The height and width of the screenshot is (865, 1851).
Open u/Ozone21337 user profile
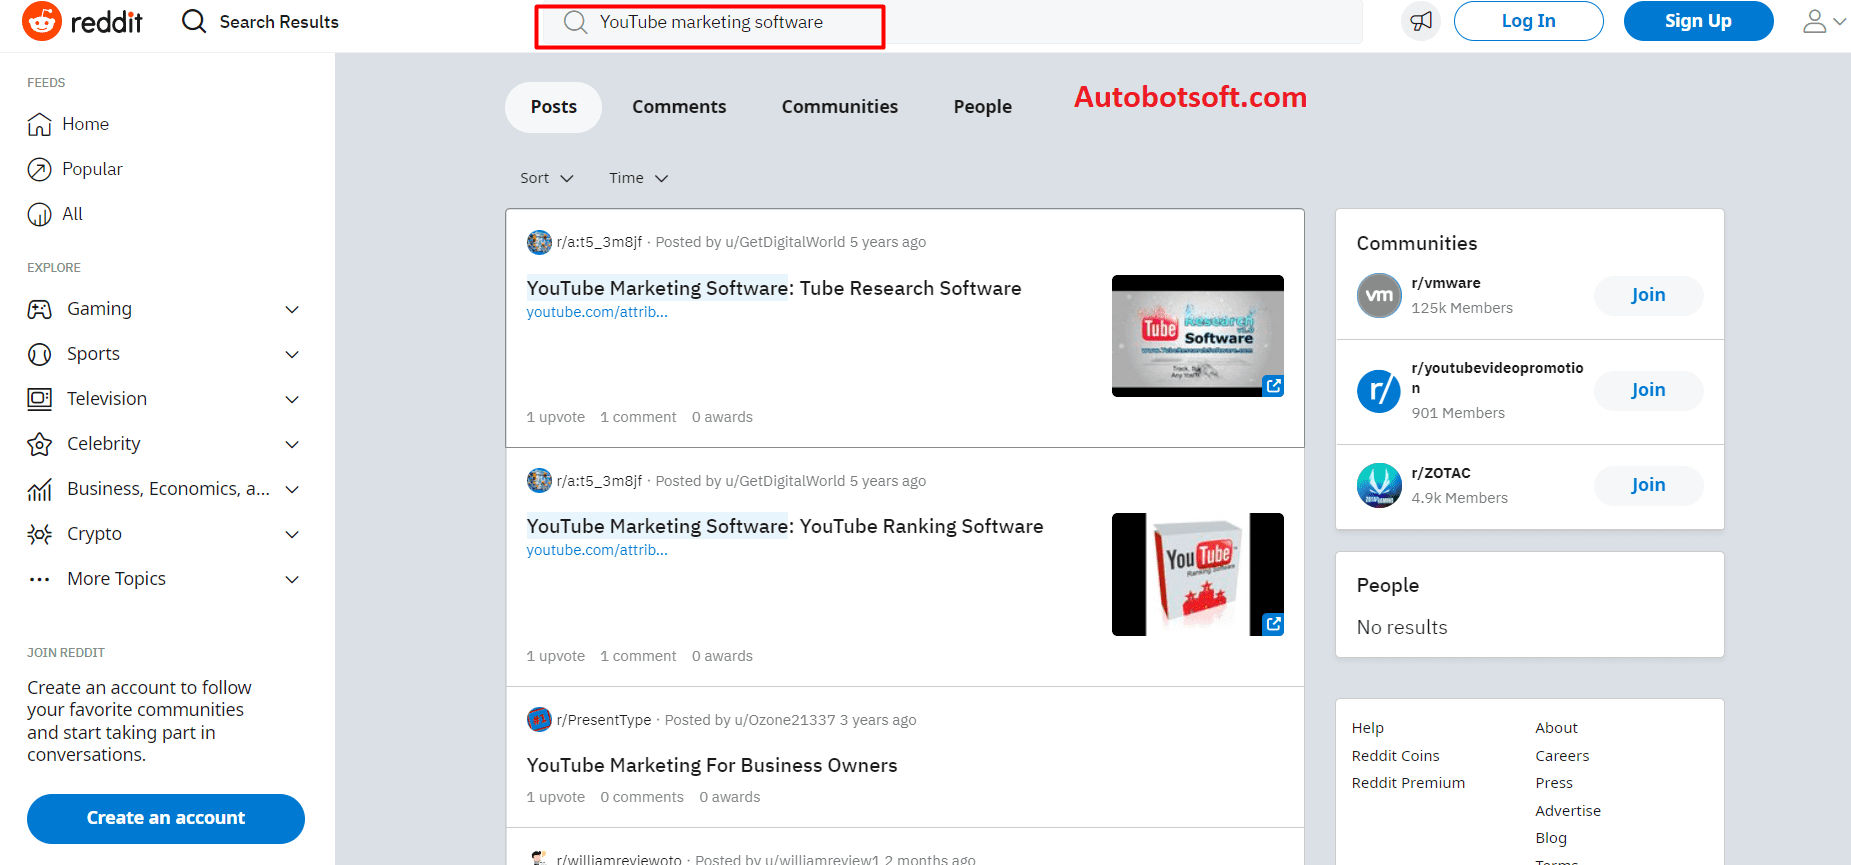(785, 720)
